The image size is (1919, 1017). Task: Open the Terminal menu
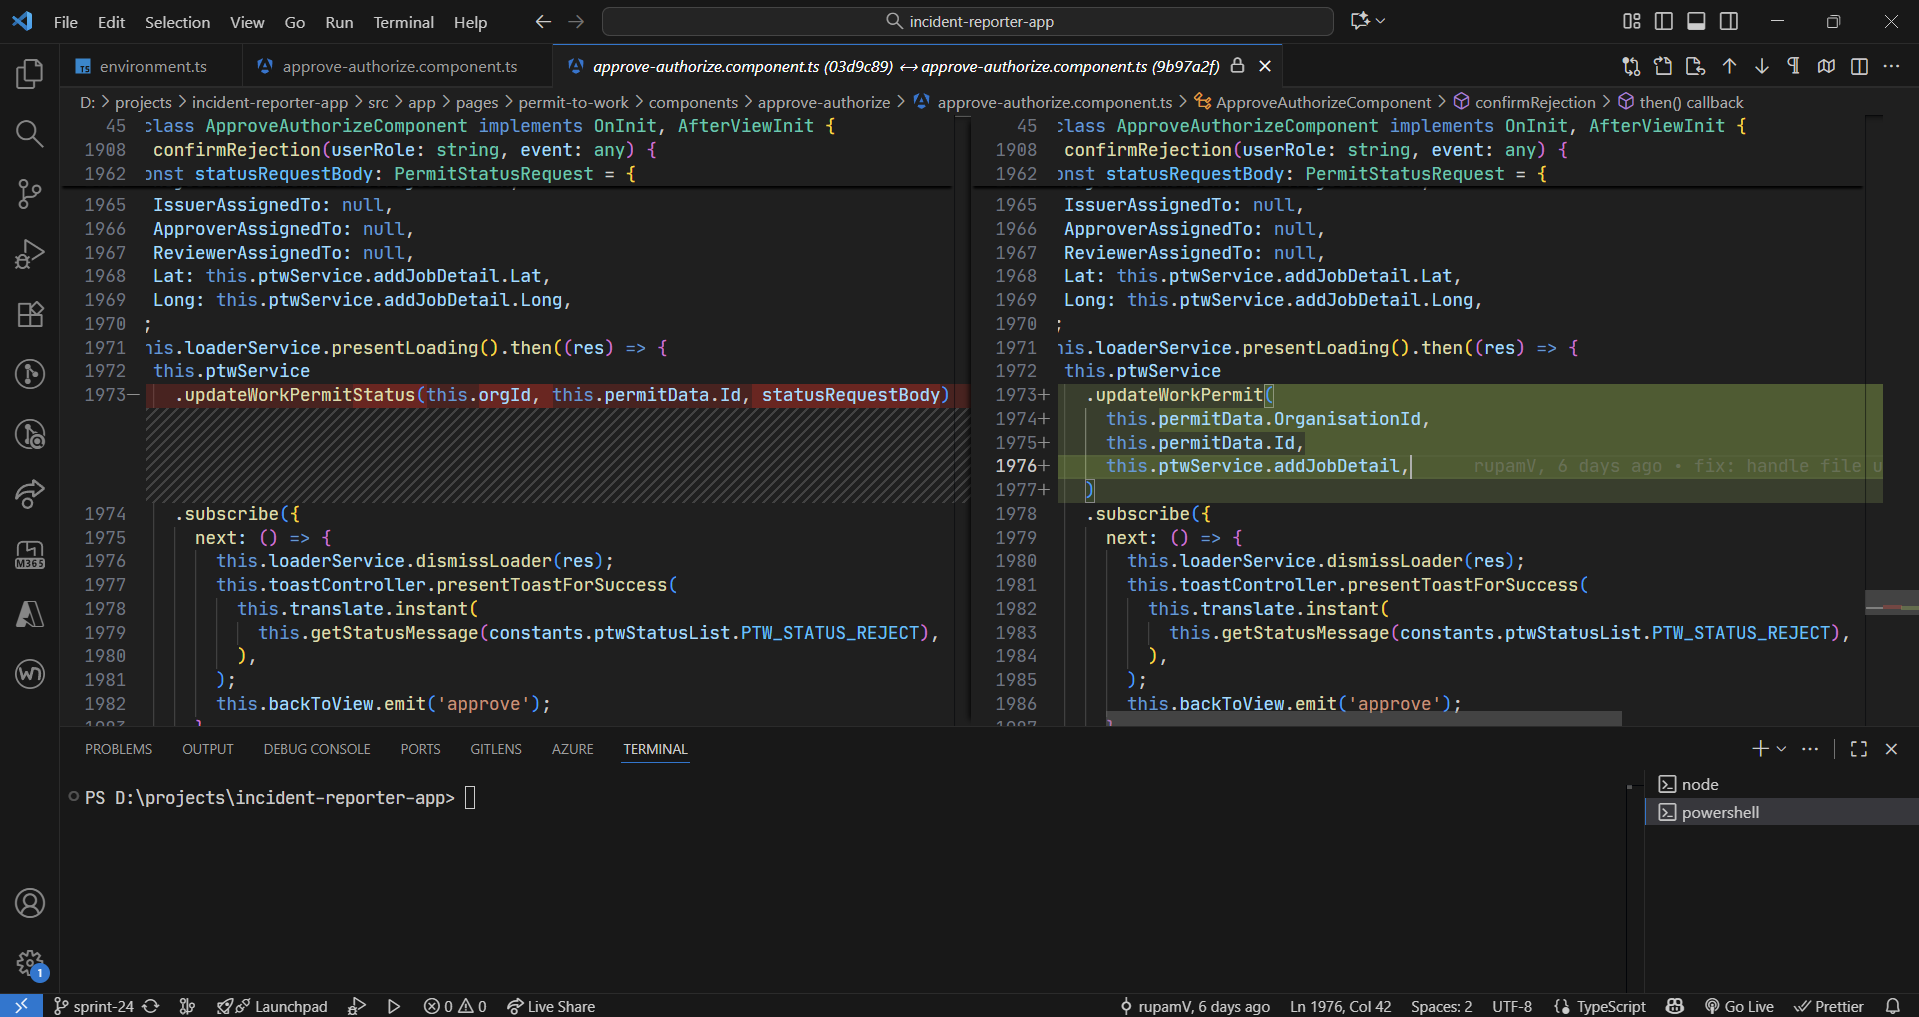tap(403, 22)
